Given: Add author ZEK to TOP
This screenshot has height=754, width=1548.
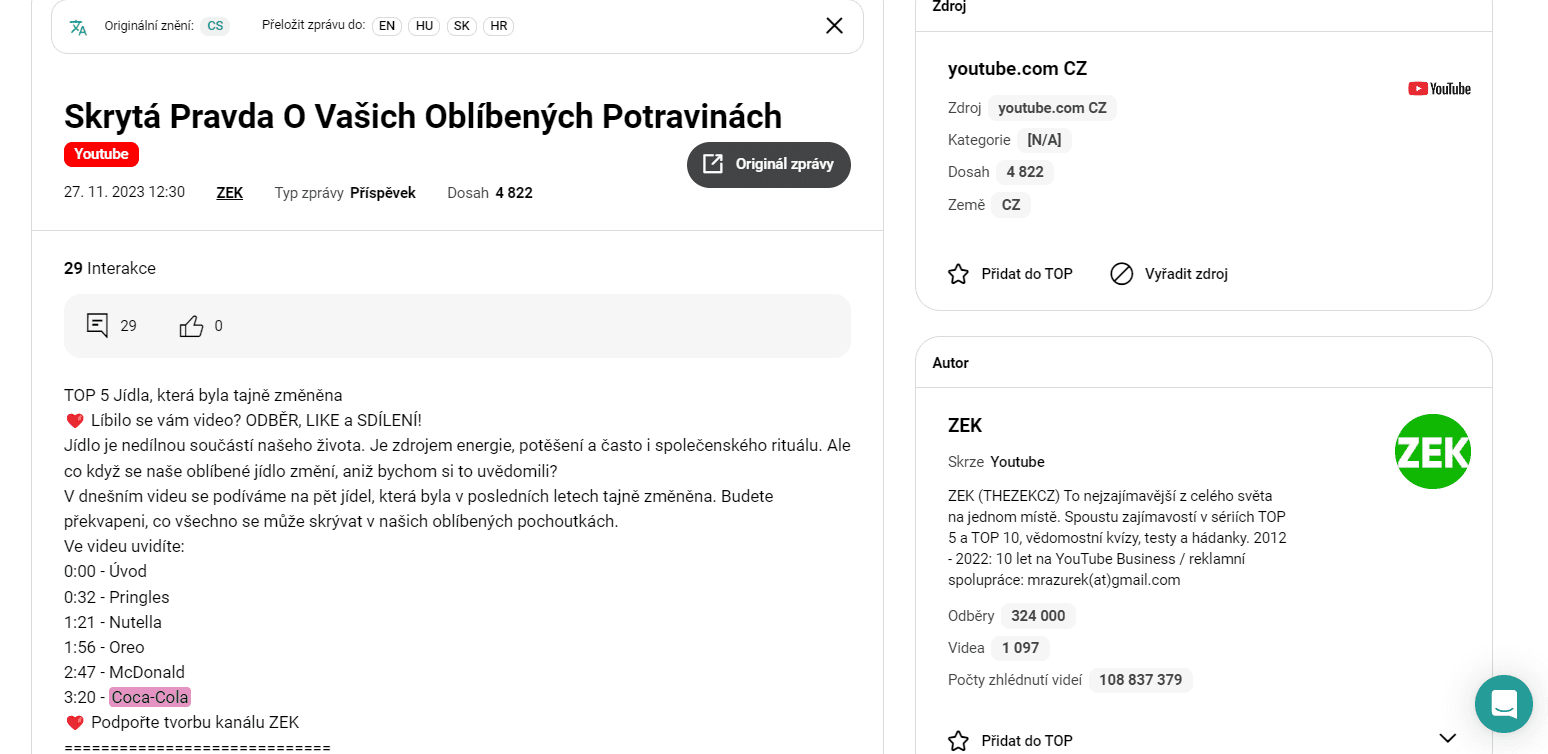Looking at the screenshot, I should [x=1010, y=741].
